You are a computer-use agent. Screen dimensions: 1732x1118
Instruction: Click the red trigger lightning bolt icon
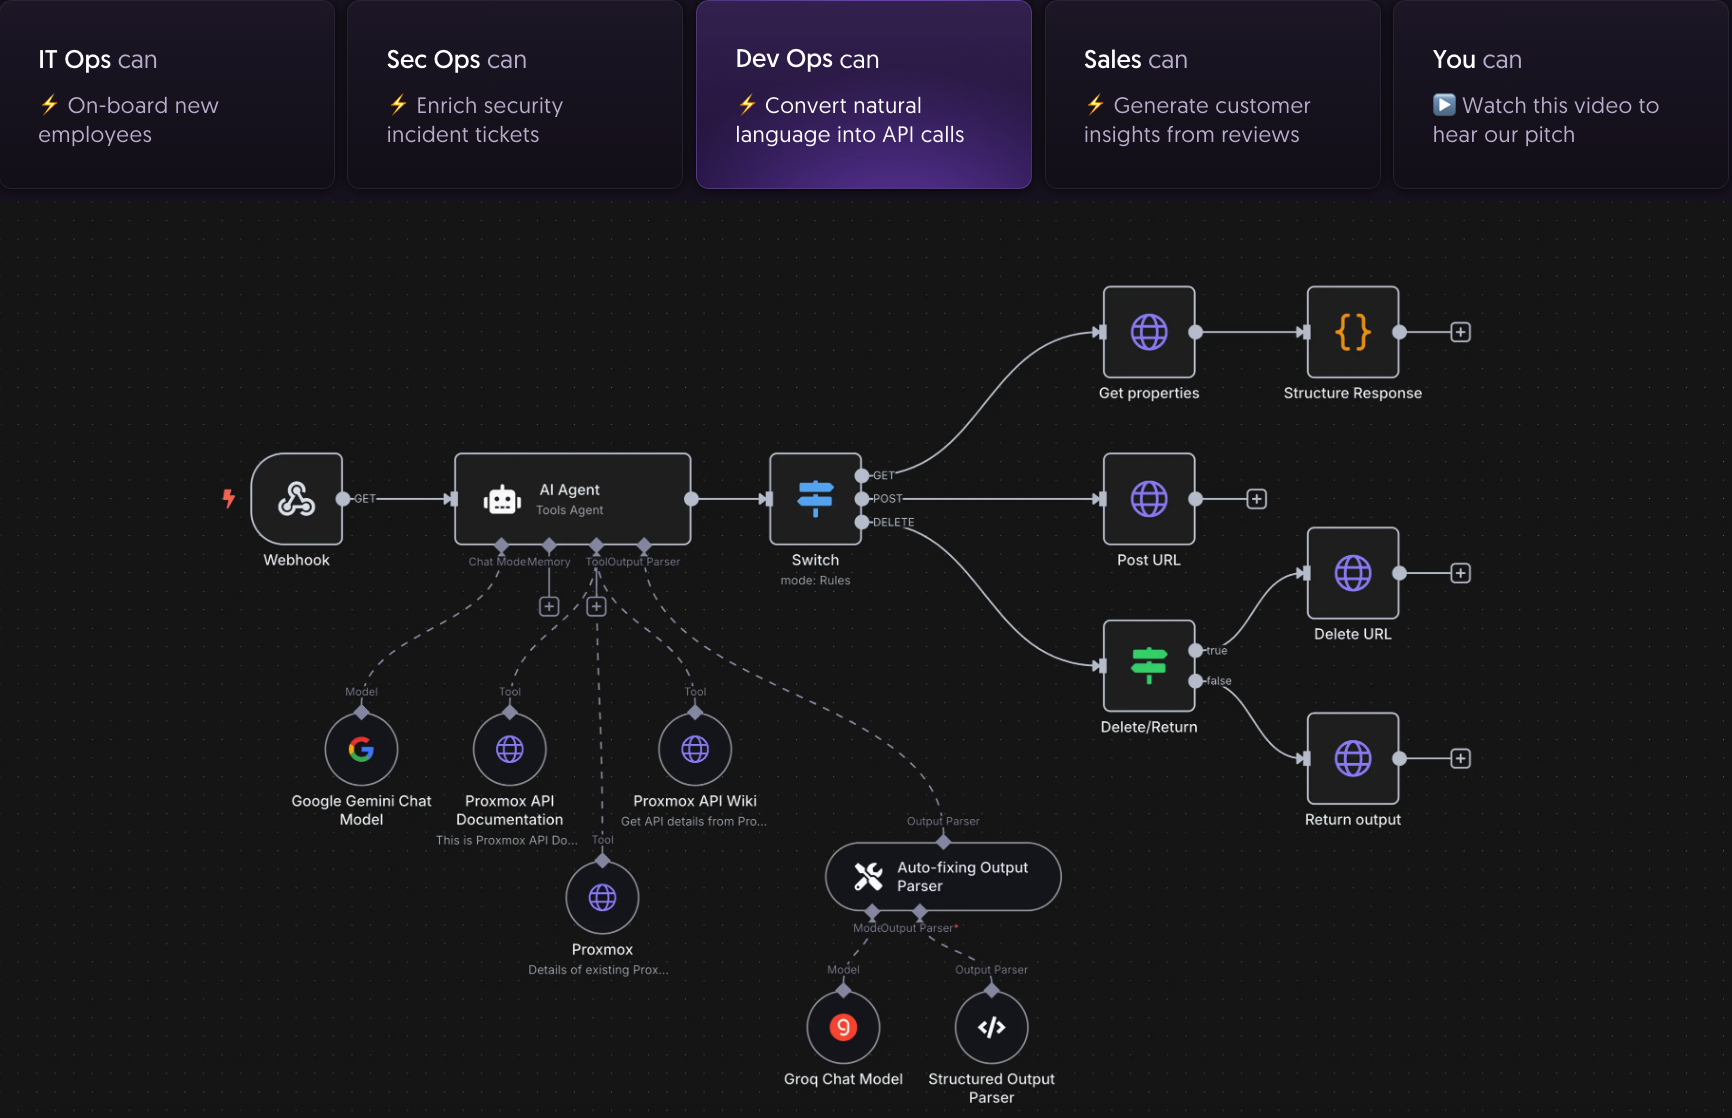(229, 498)
